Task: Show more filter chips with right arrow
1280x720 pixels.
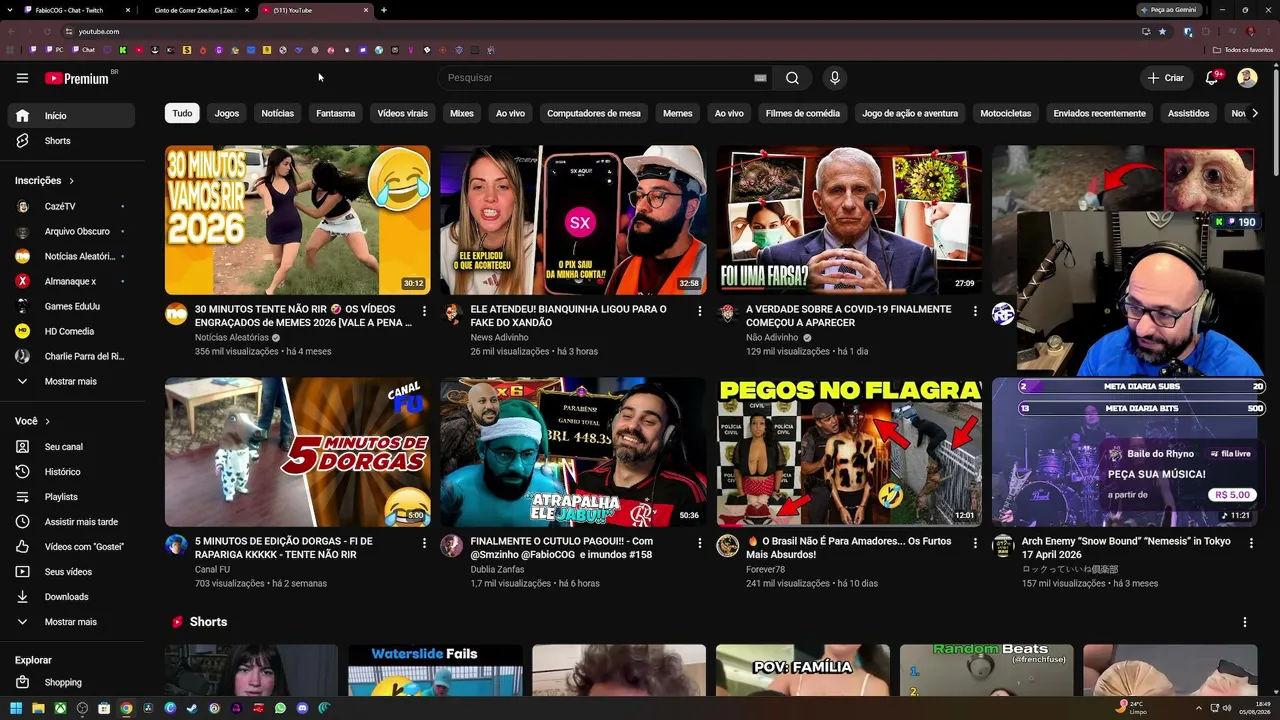Action: 1255,113
